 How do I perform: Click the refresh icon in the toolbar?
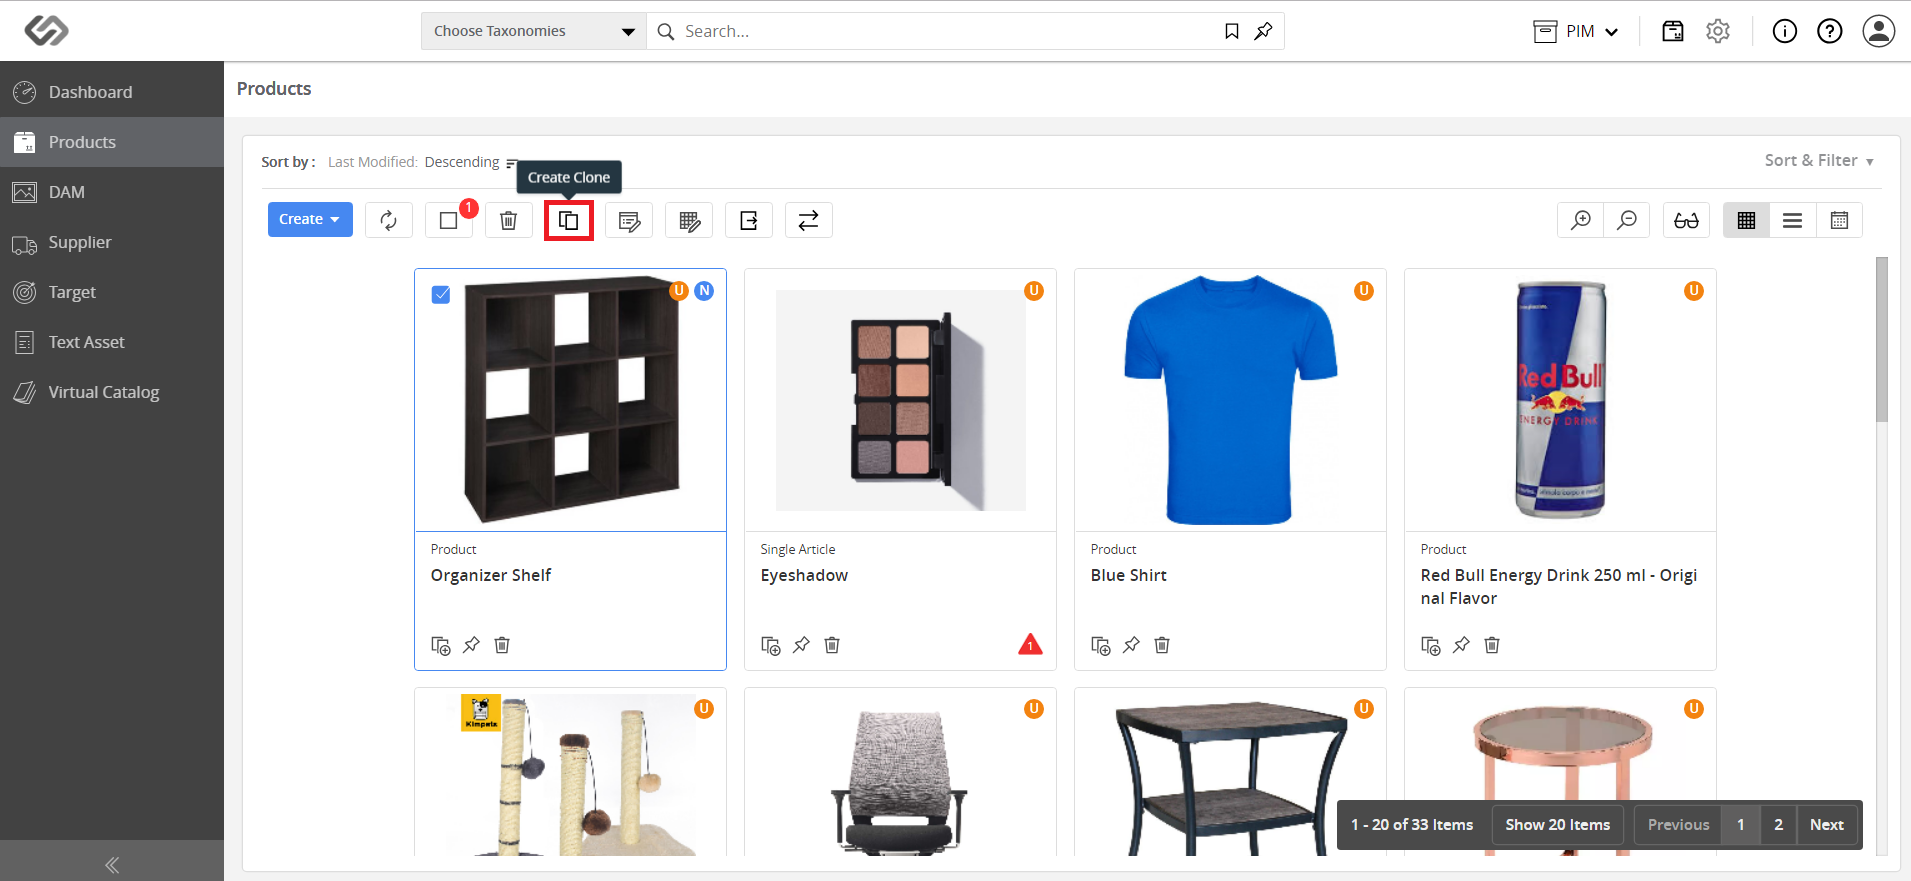tap(389, 220)
